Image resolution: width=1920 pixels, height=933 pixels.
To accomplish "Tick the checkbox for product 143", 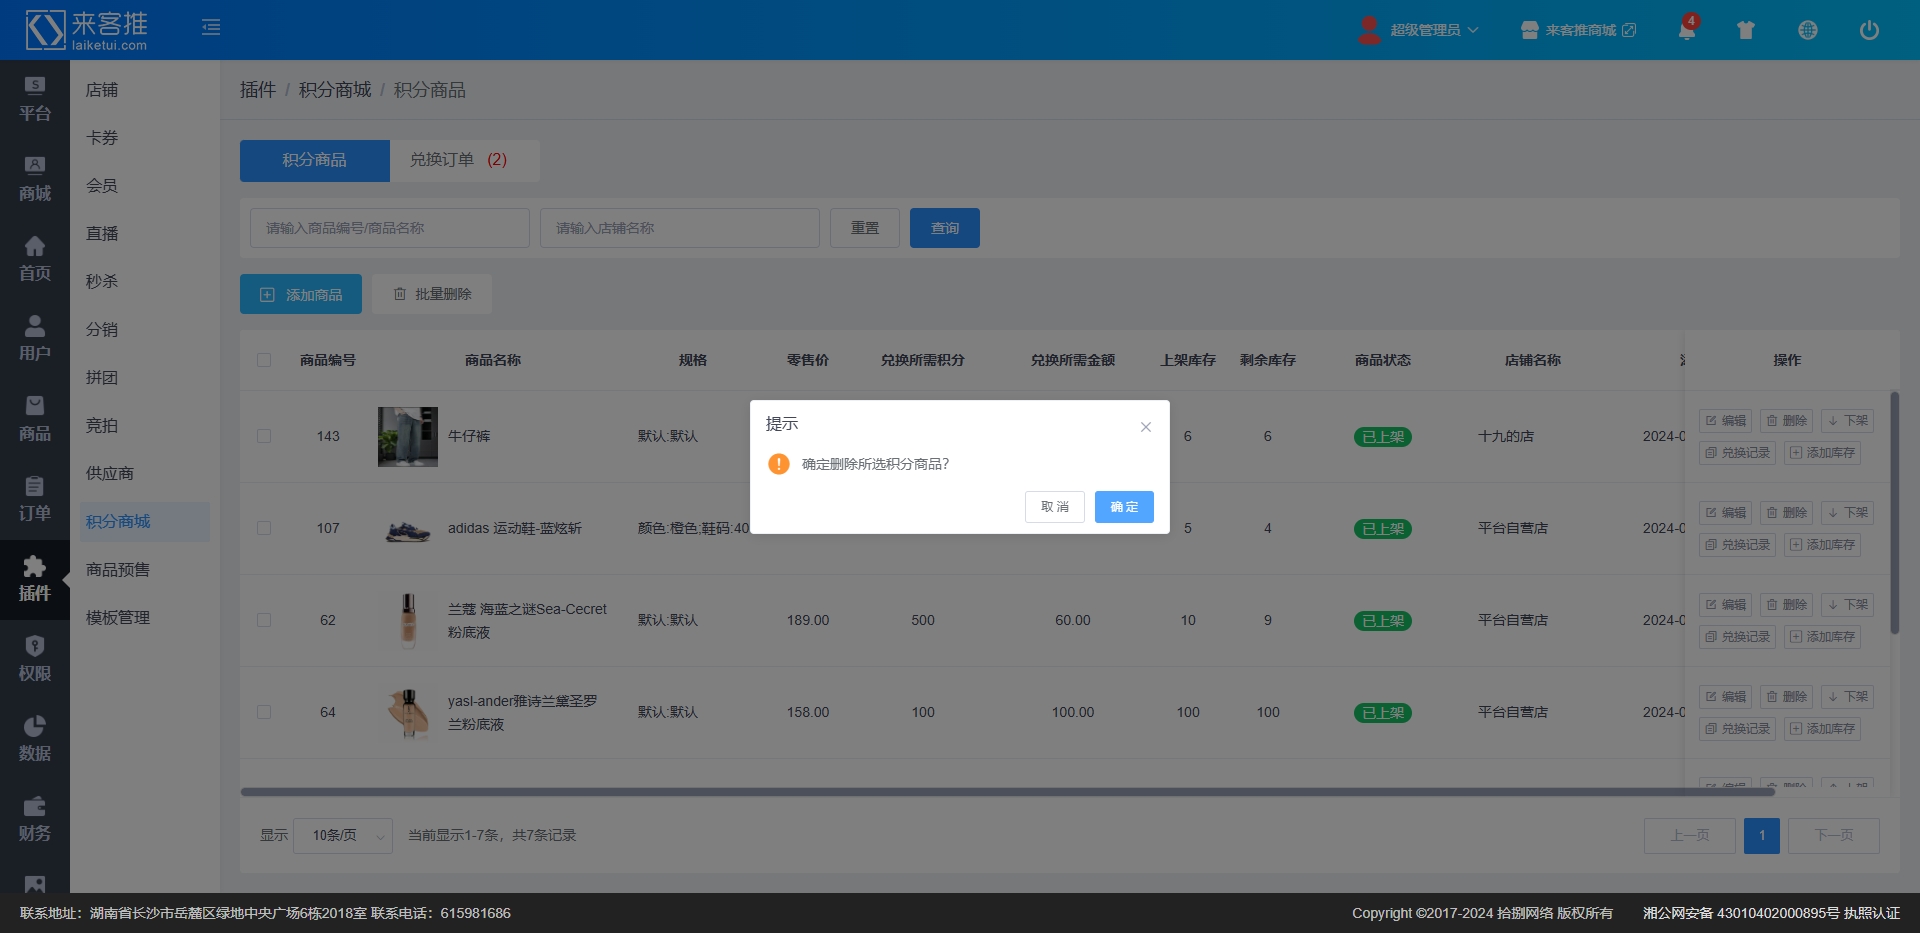I will [264, 436].
